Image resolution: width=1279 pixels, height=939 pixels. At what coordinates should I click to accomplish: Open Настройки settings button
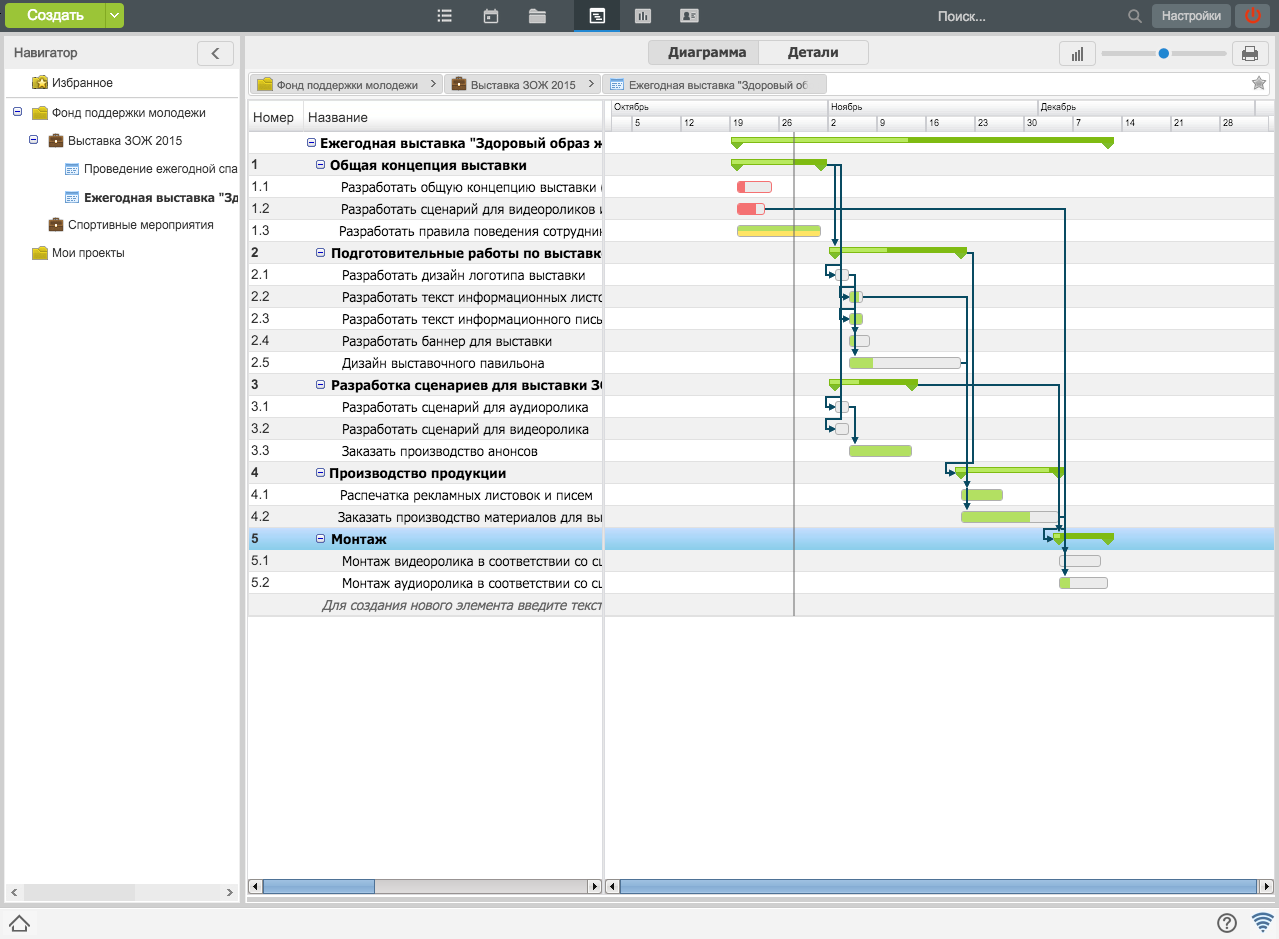click(1191, 16)
